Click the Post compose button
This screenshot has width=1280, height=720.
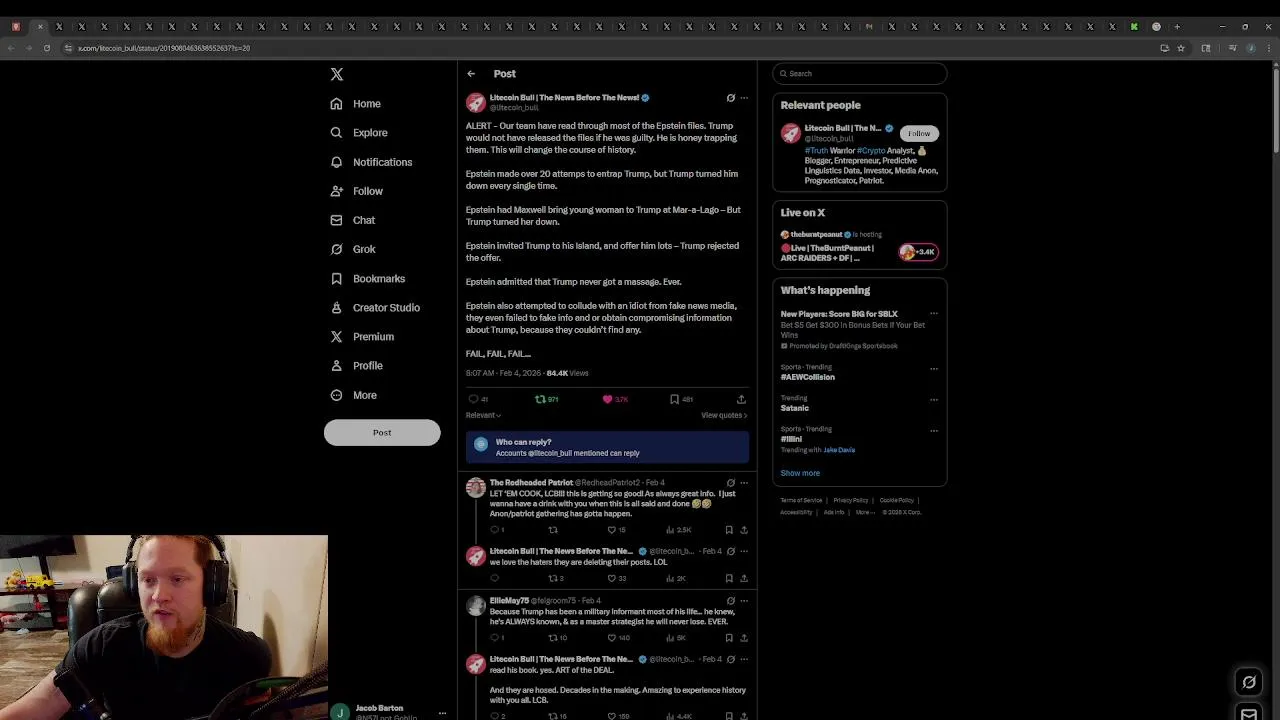coord(382,432)
